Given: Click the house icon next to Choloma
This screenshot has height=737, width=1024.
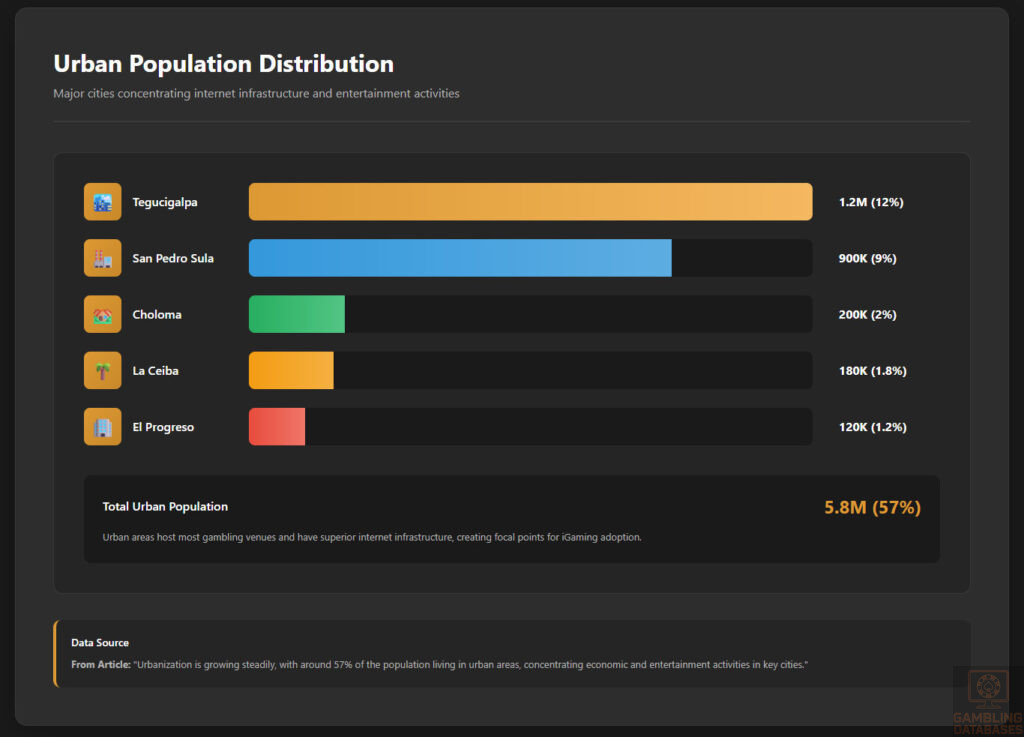Looking at the screenshot, I should [x=102, y=314].
